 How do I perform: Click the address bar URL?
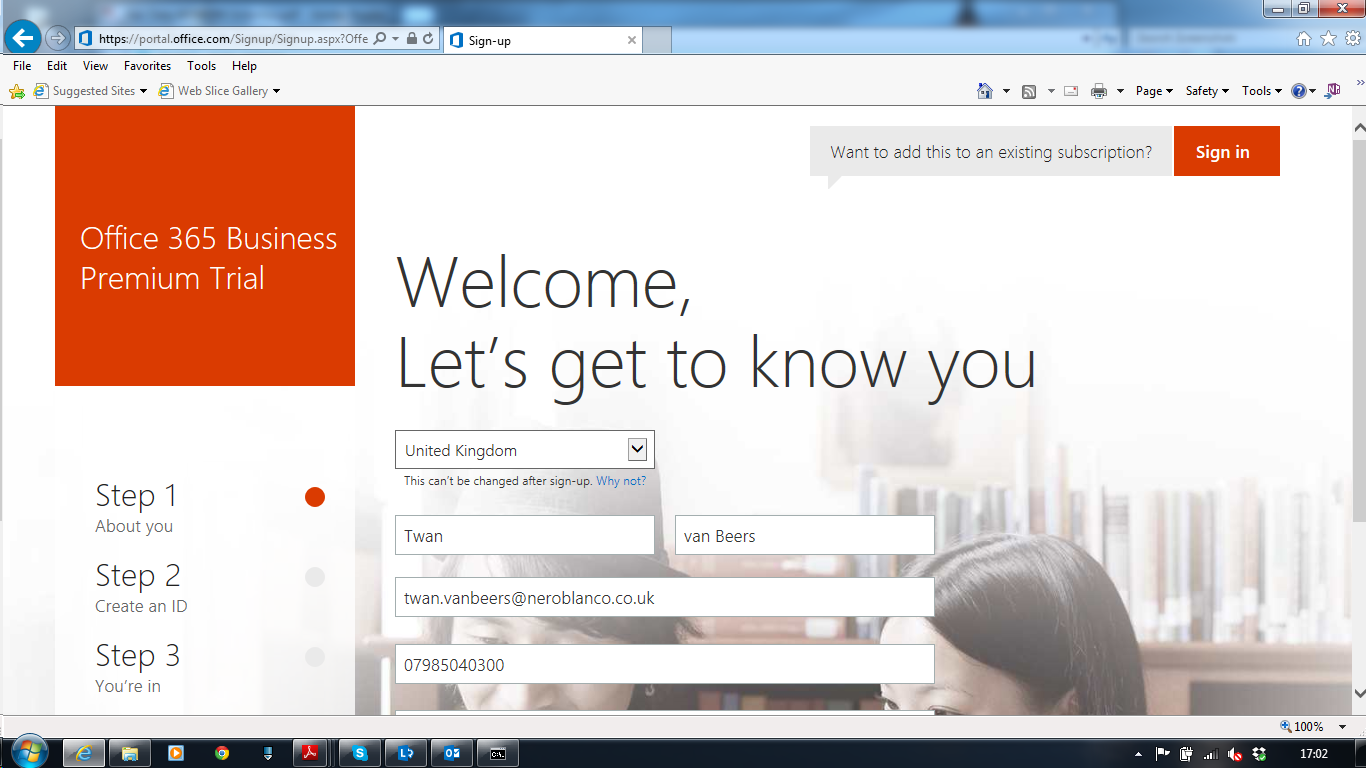(x=234, y=39)
